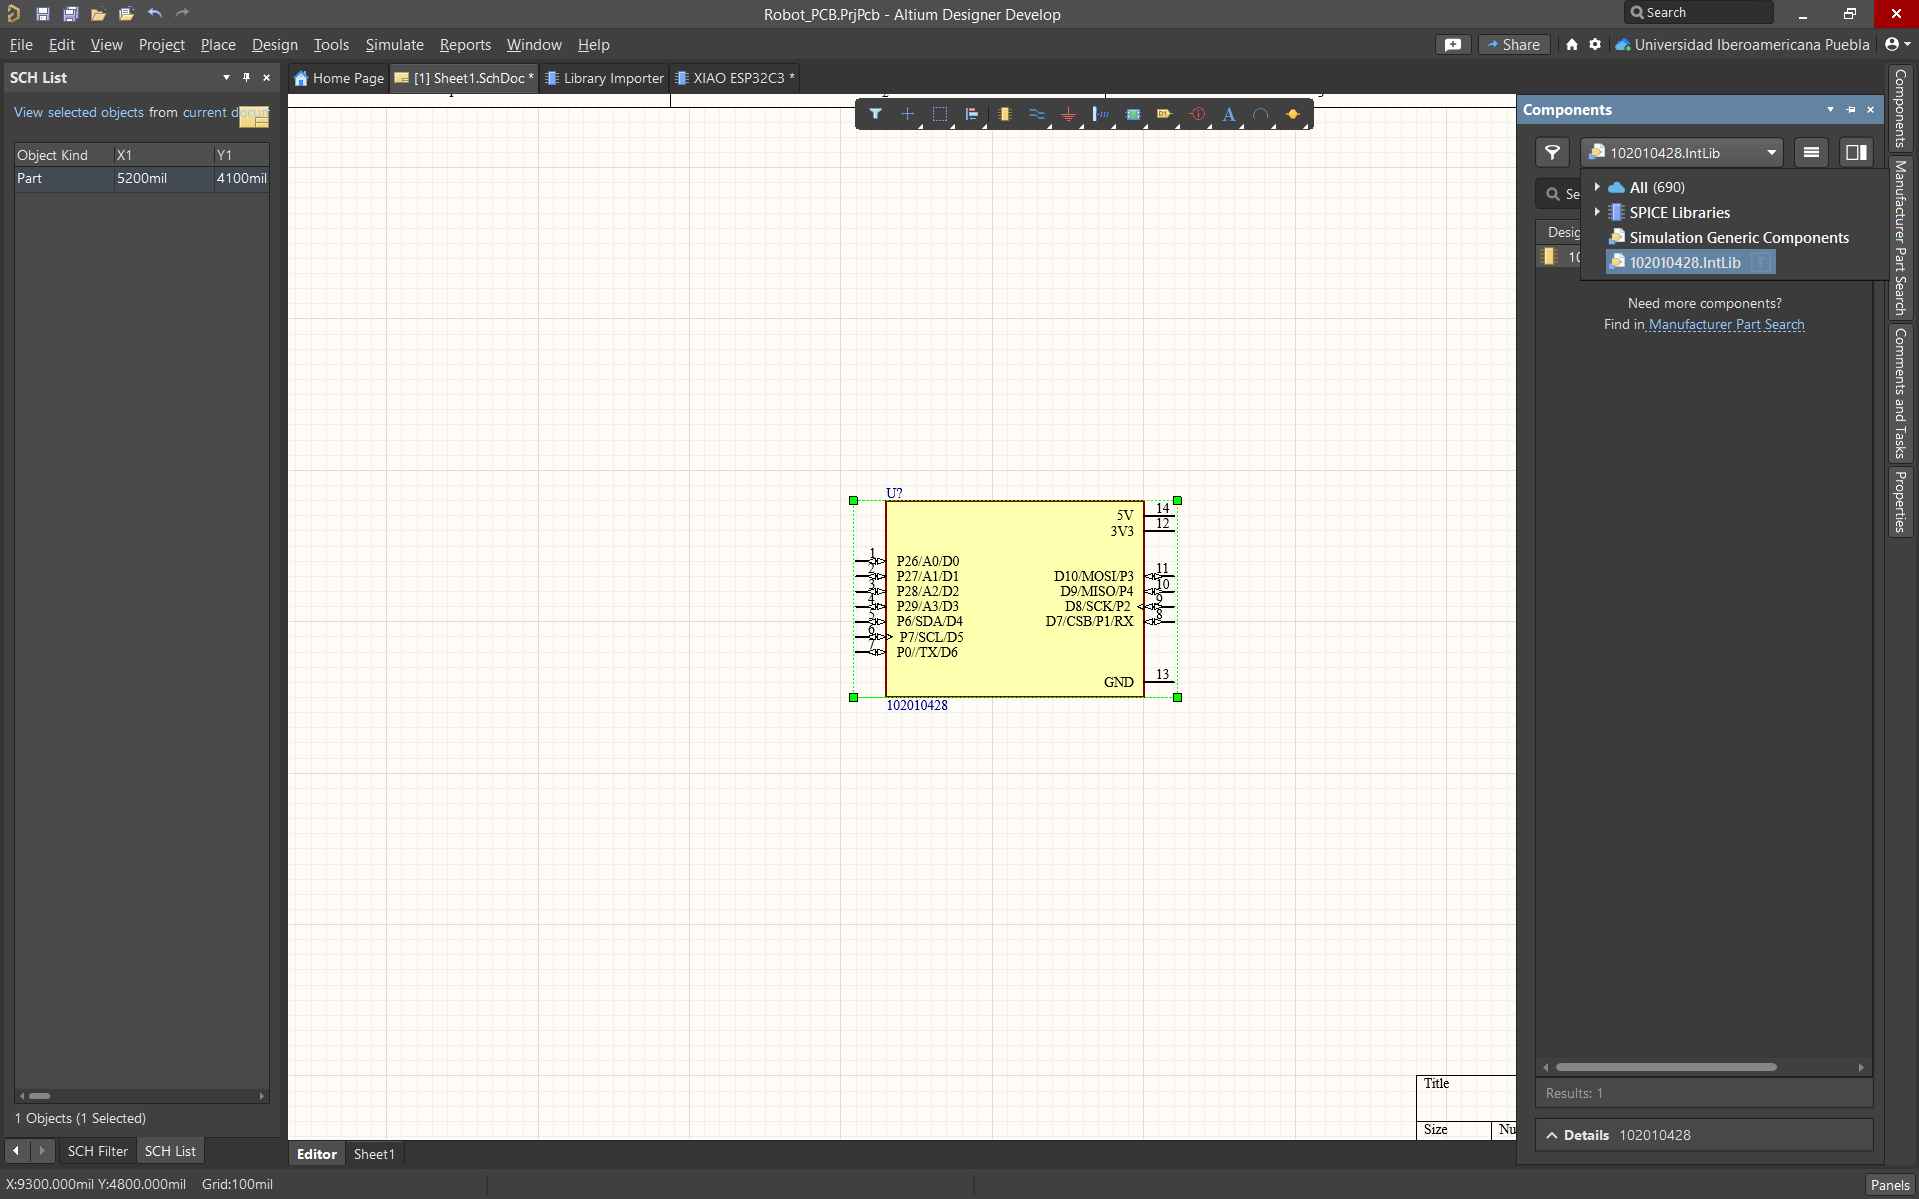Select the Place Arc tool
This screenshot has width=1919, height=1199.
[x=1261, y=114]
